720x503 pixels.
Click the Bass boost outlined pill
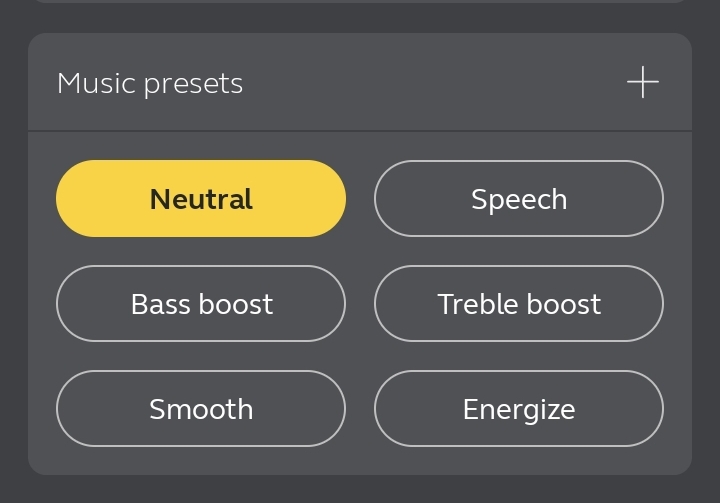(201, 303)
